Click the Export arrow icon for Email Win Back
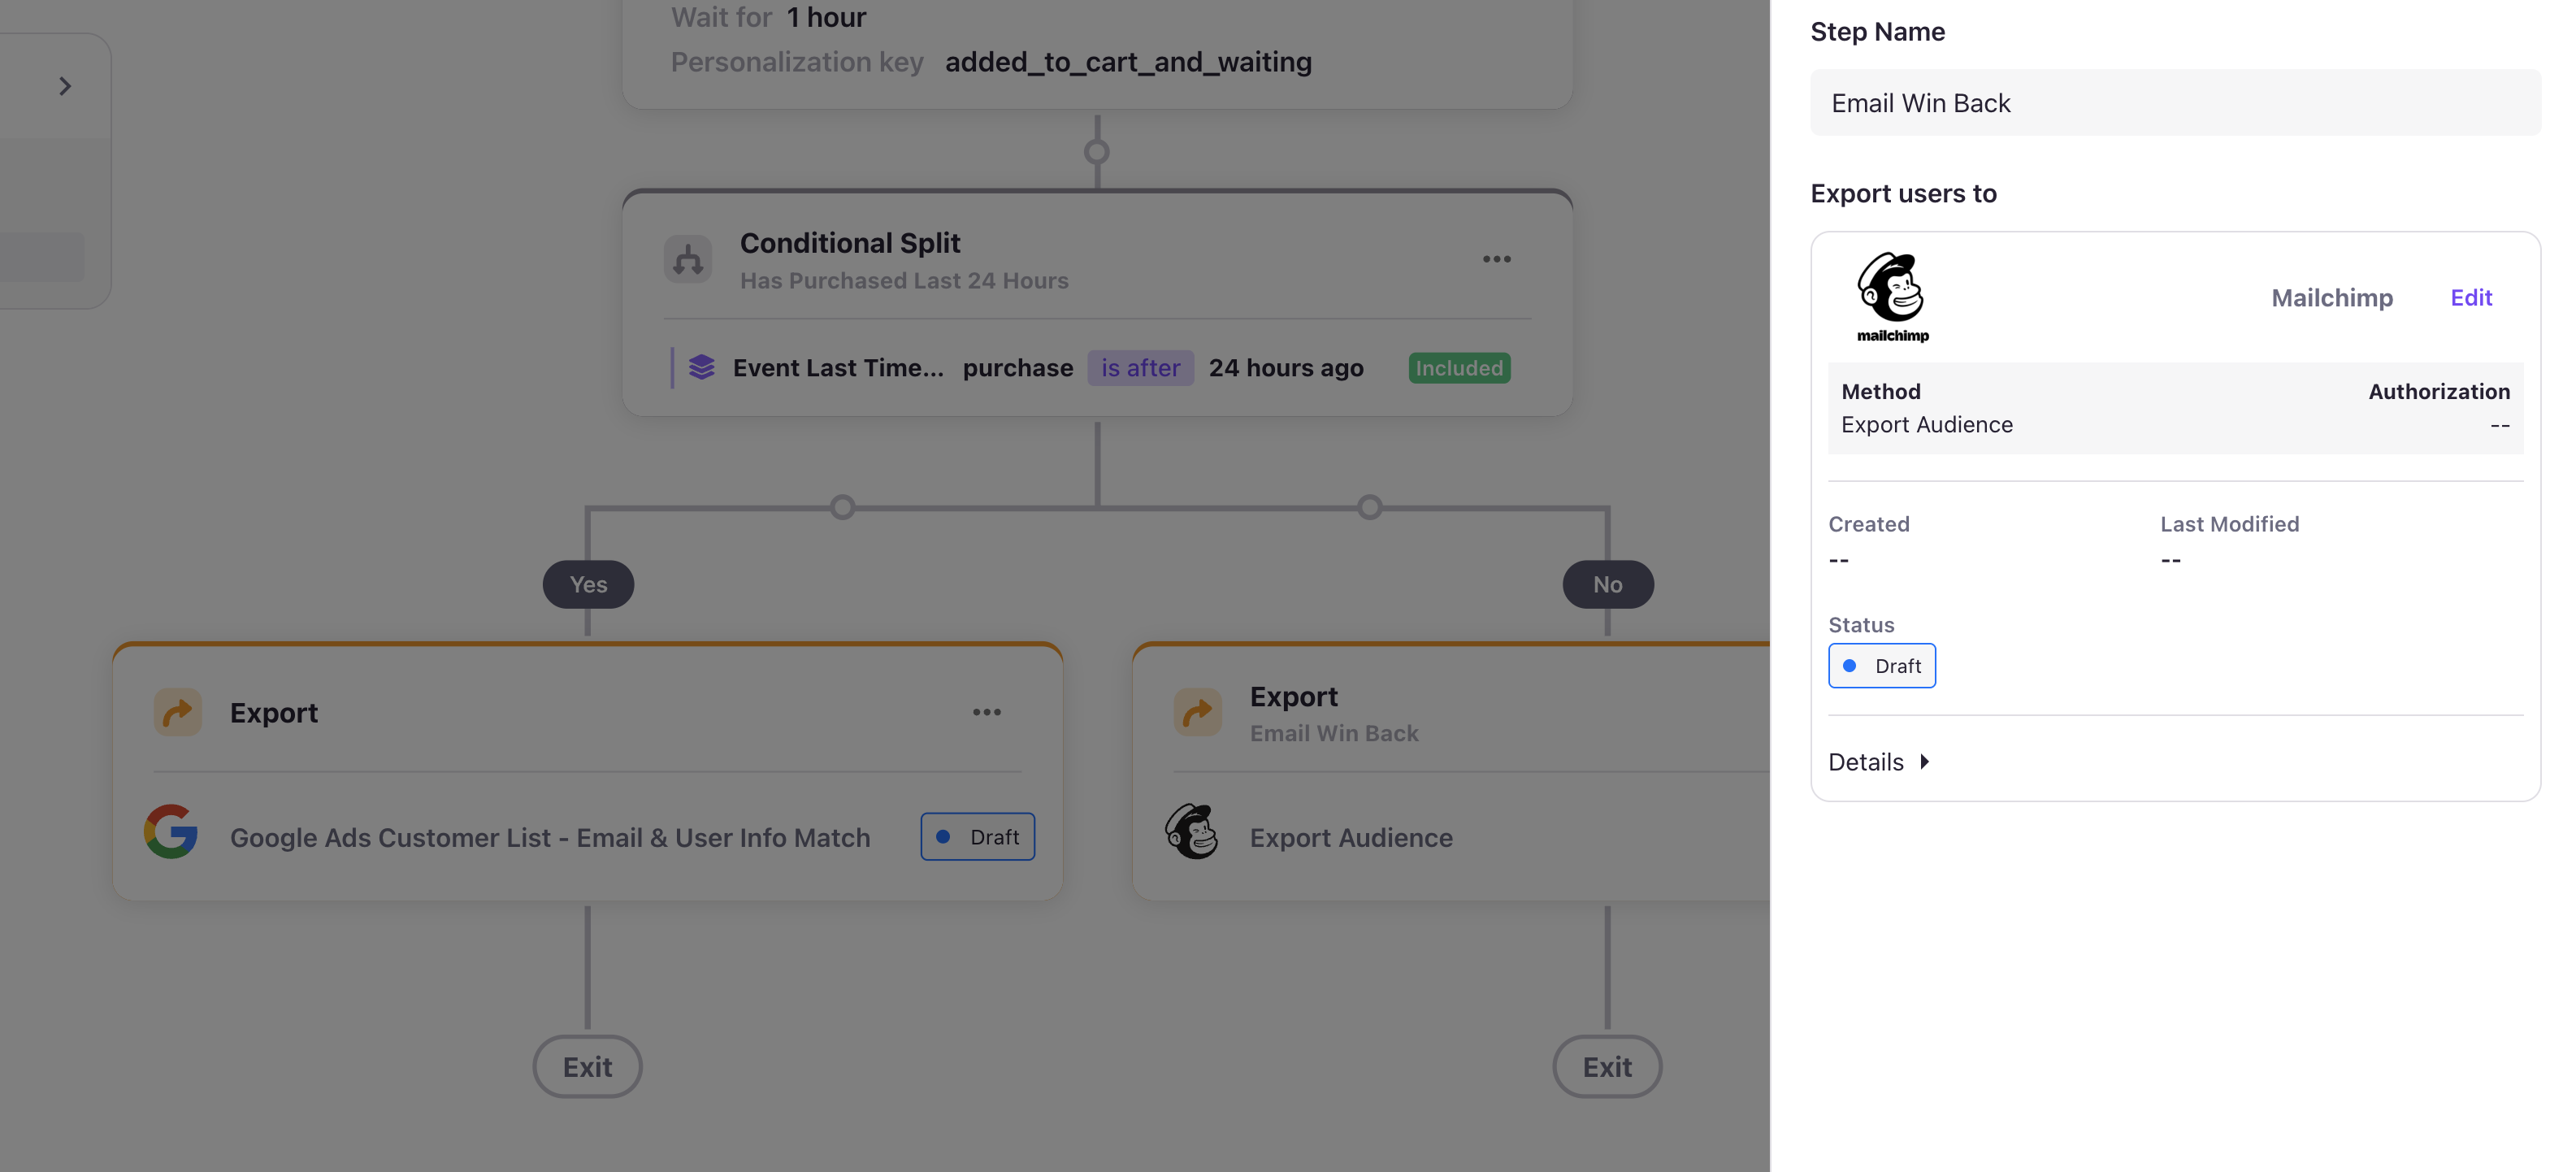This screenshot has height=1172, width=2576. (x=1197, y=712)
